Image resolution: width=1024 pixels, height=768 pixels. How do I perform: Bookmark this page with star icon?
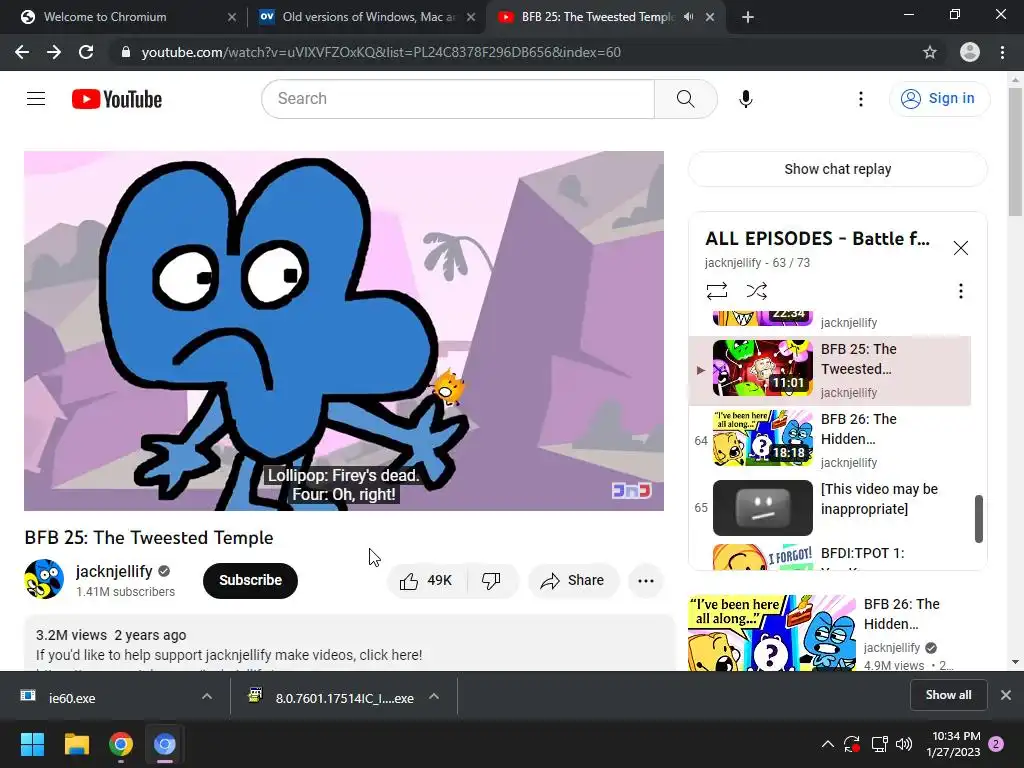click(x=929, y=52)
